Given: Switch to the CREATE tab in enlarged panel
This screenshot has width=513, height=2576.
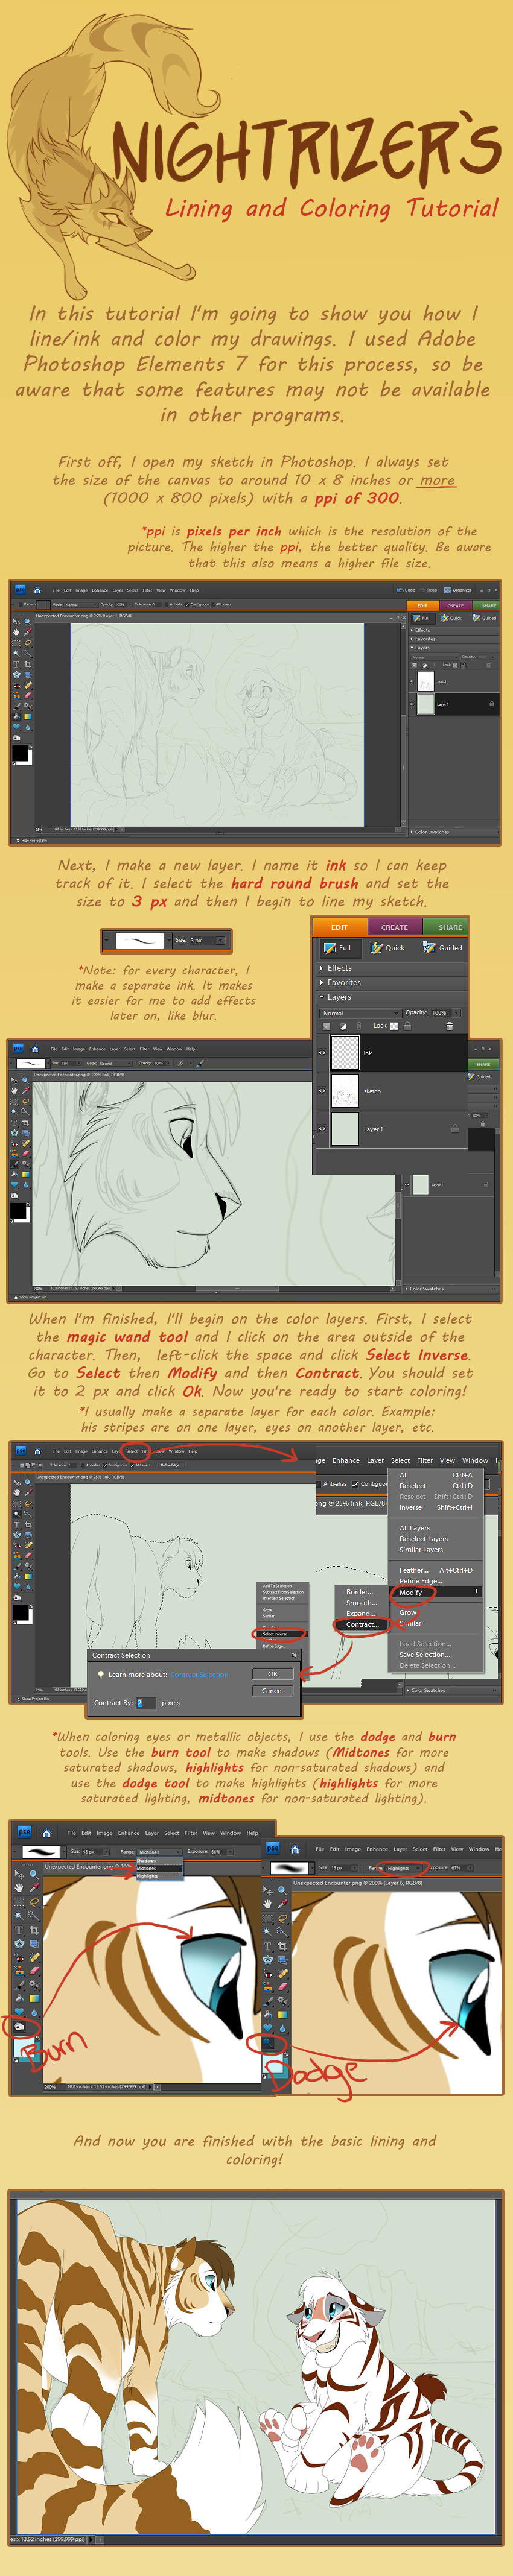Looking at the screenshot, I should pyautogui.click(x=394, y=926).
